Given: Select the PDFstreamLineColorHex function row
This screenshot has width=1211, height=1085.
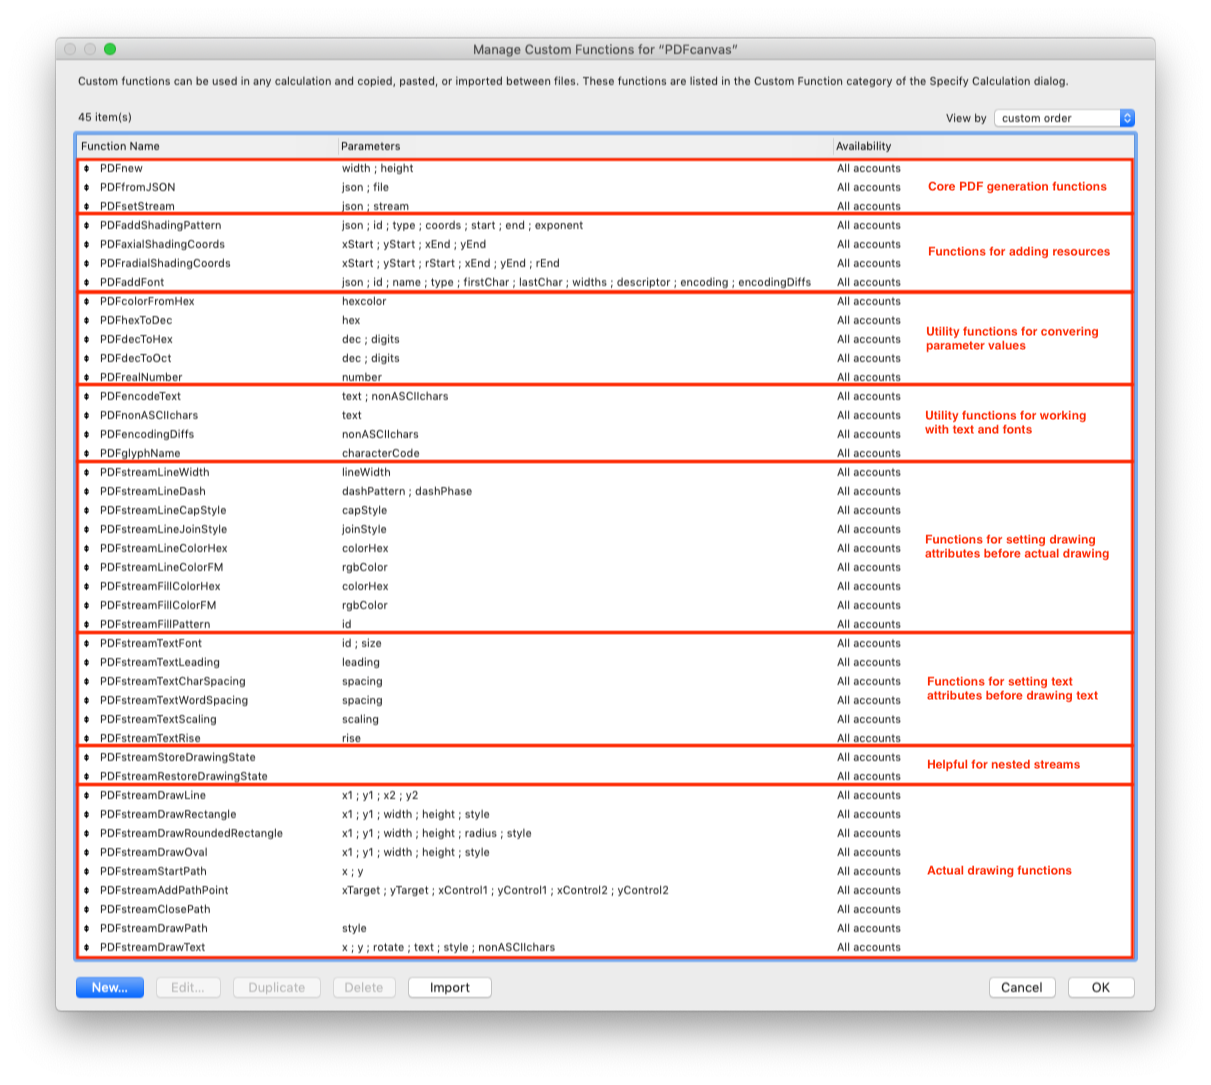Looking at the screenshot, I should pyautogui.click(x=605, y=548).
